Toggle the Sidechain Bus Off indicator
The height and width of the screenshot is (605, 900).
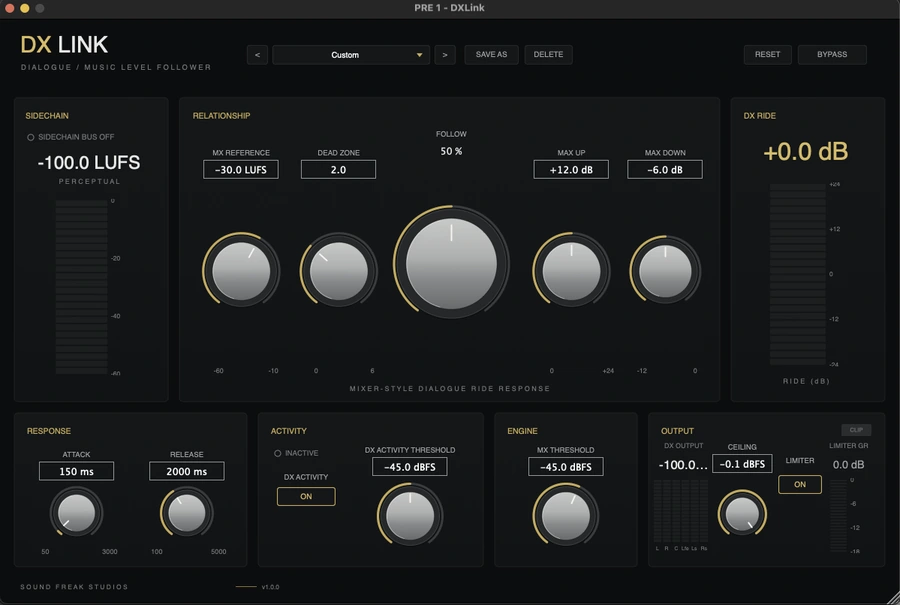click(x=30, y=137)
